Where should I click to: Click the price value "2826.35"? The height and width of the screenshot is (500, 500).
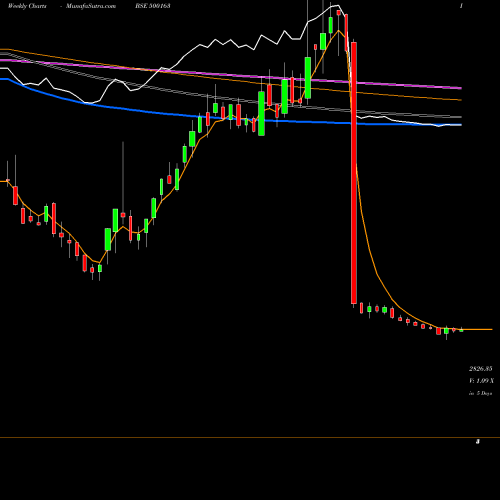(480, 369)
